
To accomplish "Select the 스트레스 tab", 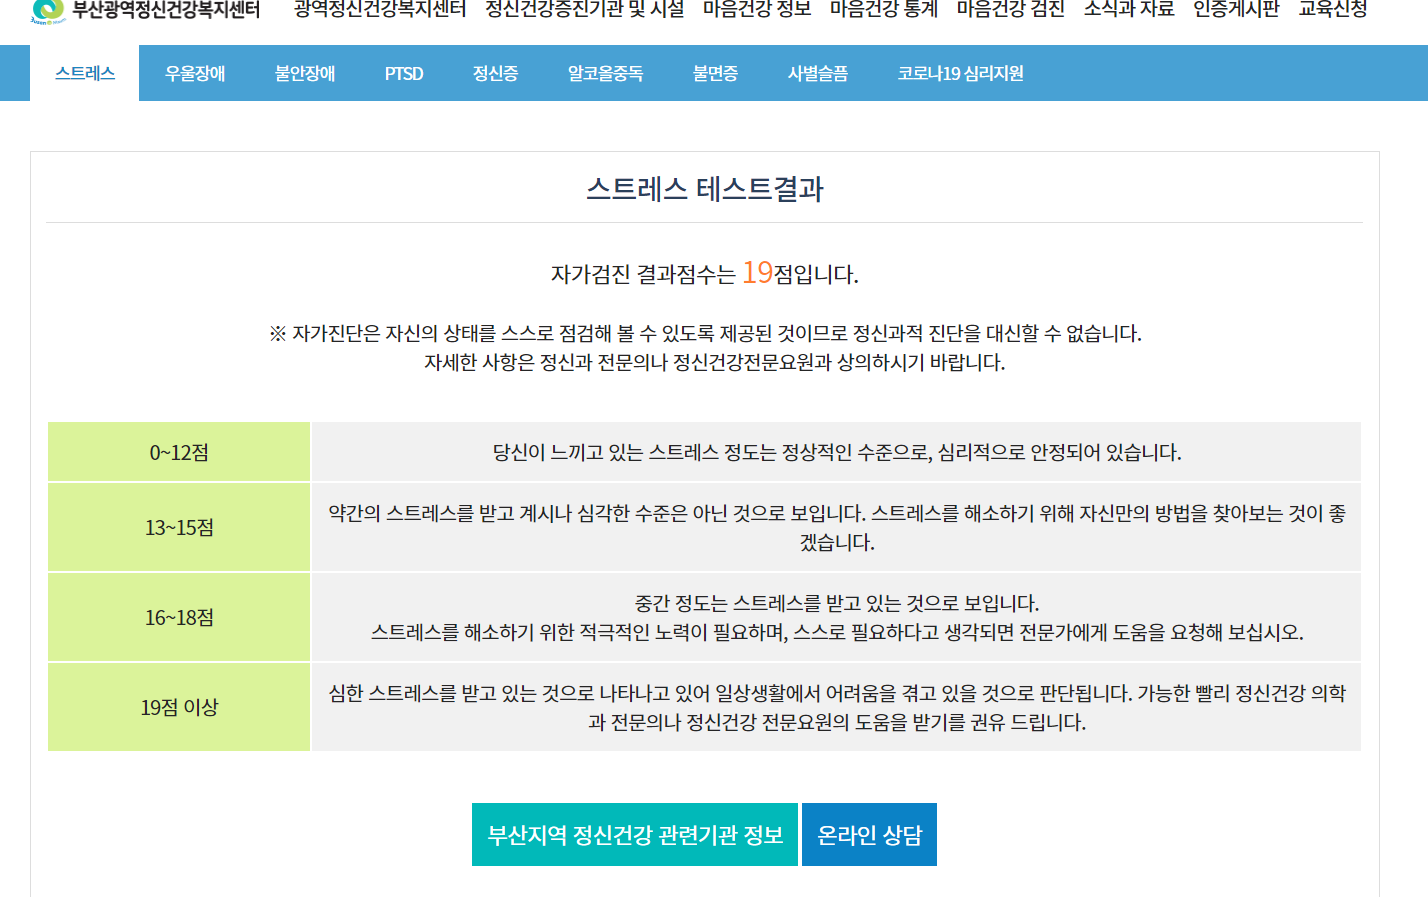I will point(85,73).
